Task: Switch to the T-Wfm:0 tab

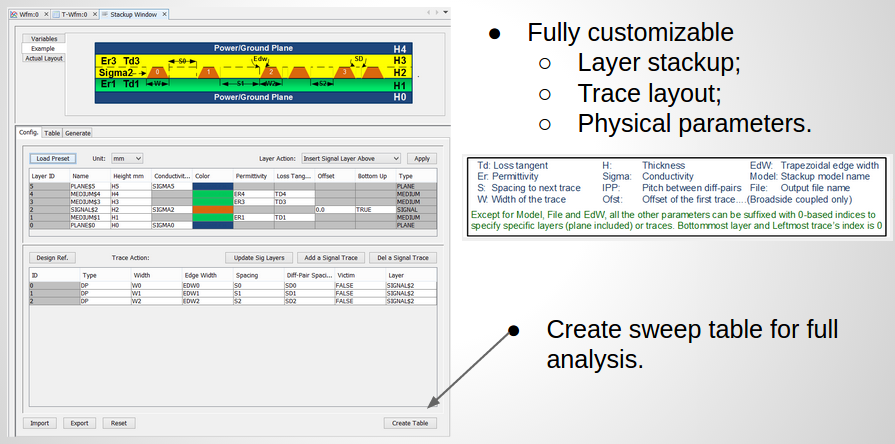Action: [72, 14]
